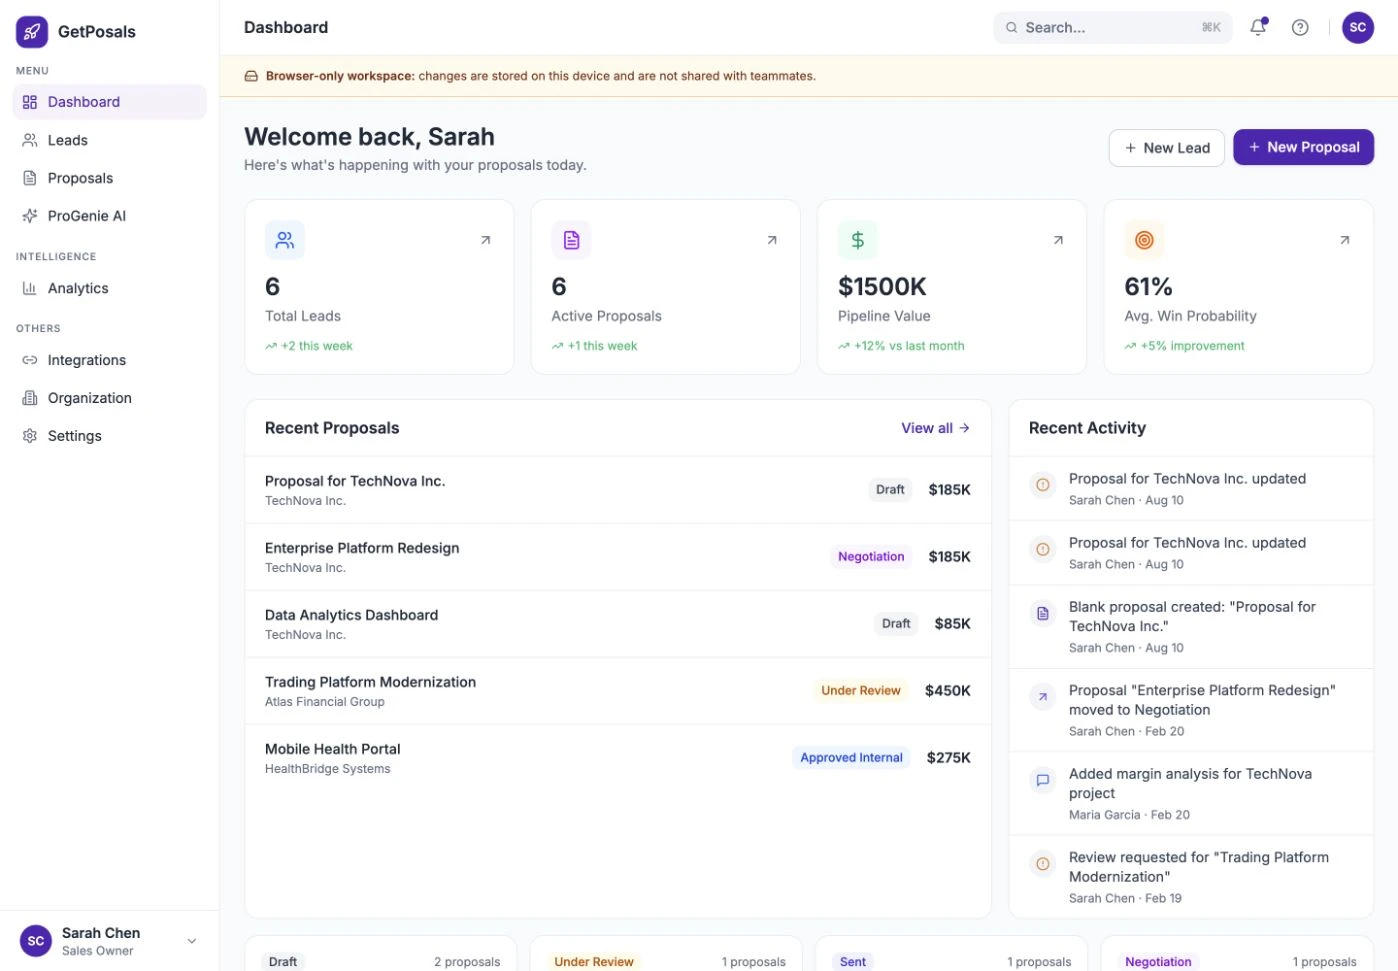
Task: Click 'Sarah Chen · Feb 19' activity detail
Action: (1125, 899)
